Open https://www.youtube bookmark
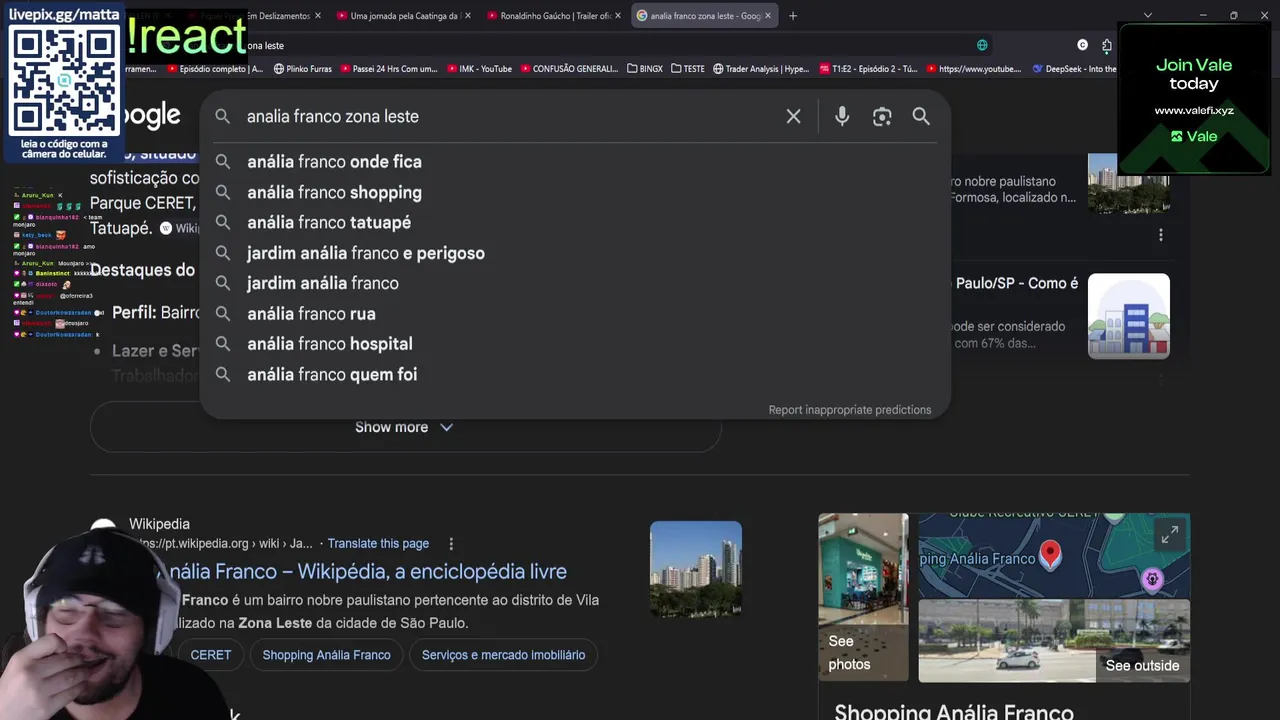Screen dimensions: 1280x720 973,69
